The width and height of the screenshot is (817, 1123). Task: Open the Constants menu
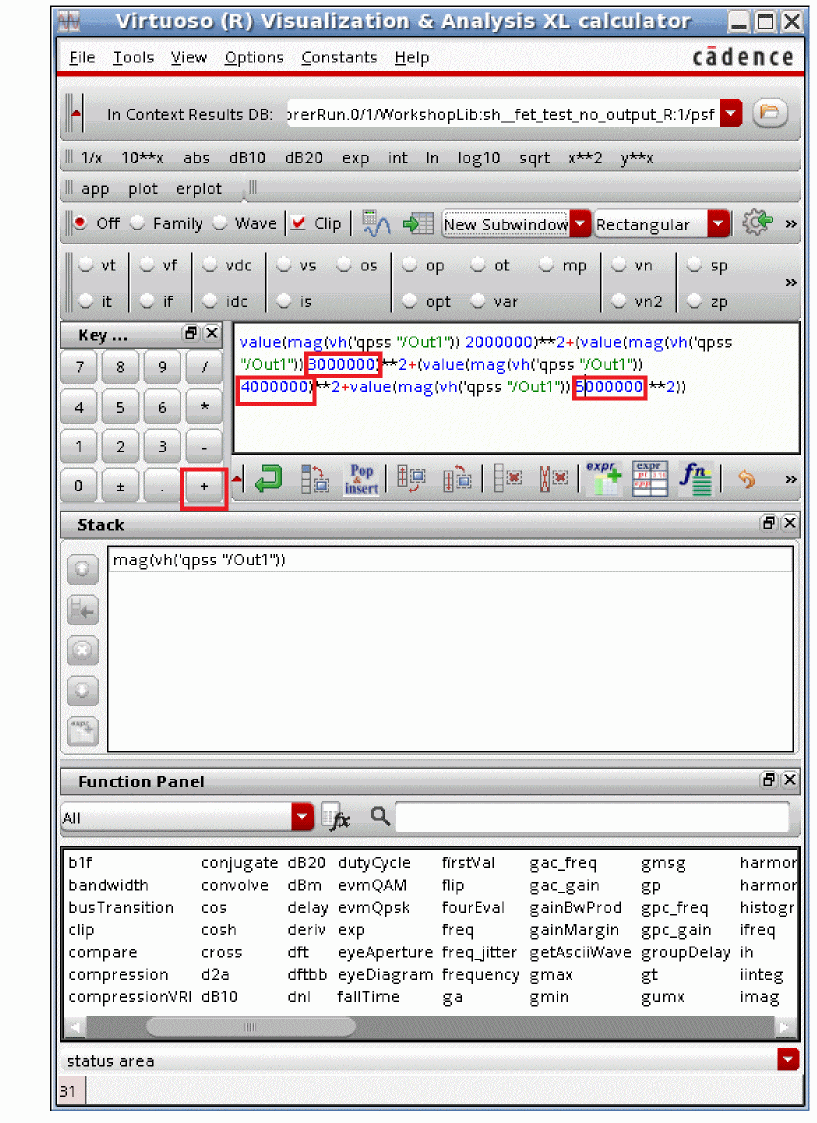tap(339, 57)
